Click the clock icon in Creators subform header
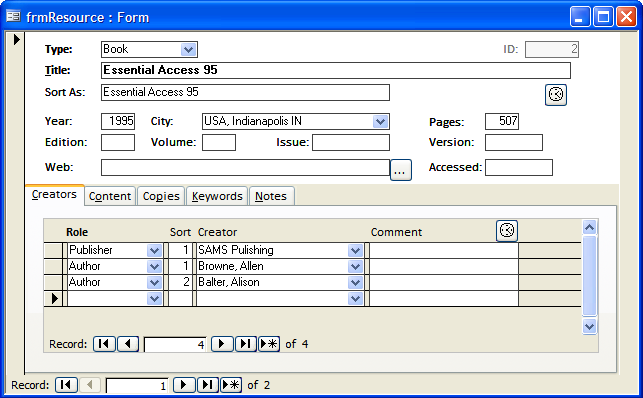Screen dimensions: 643x398 [507, 230]
